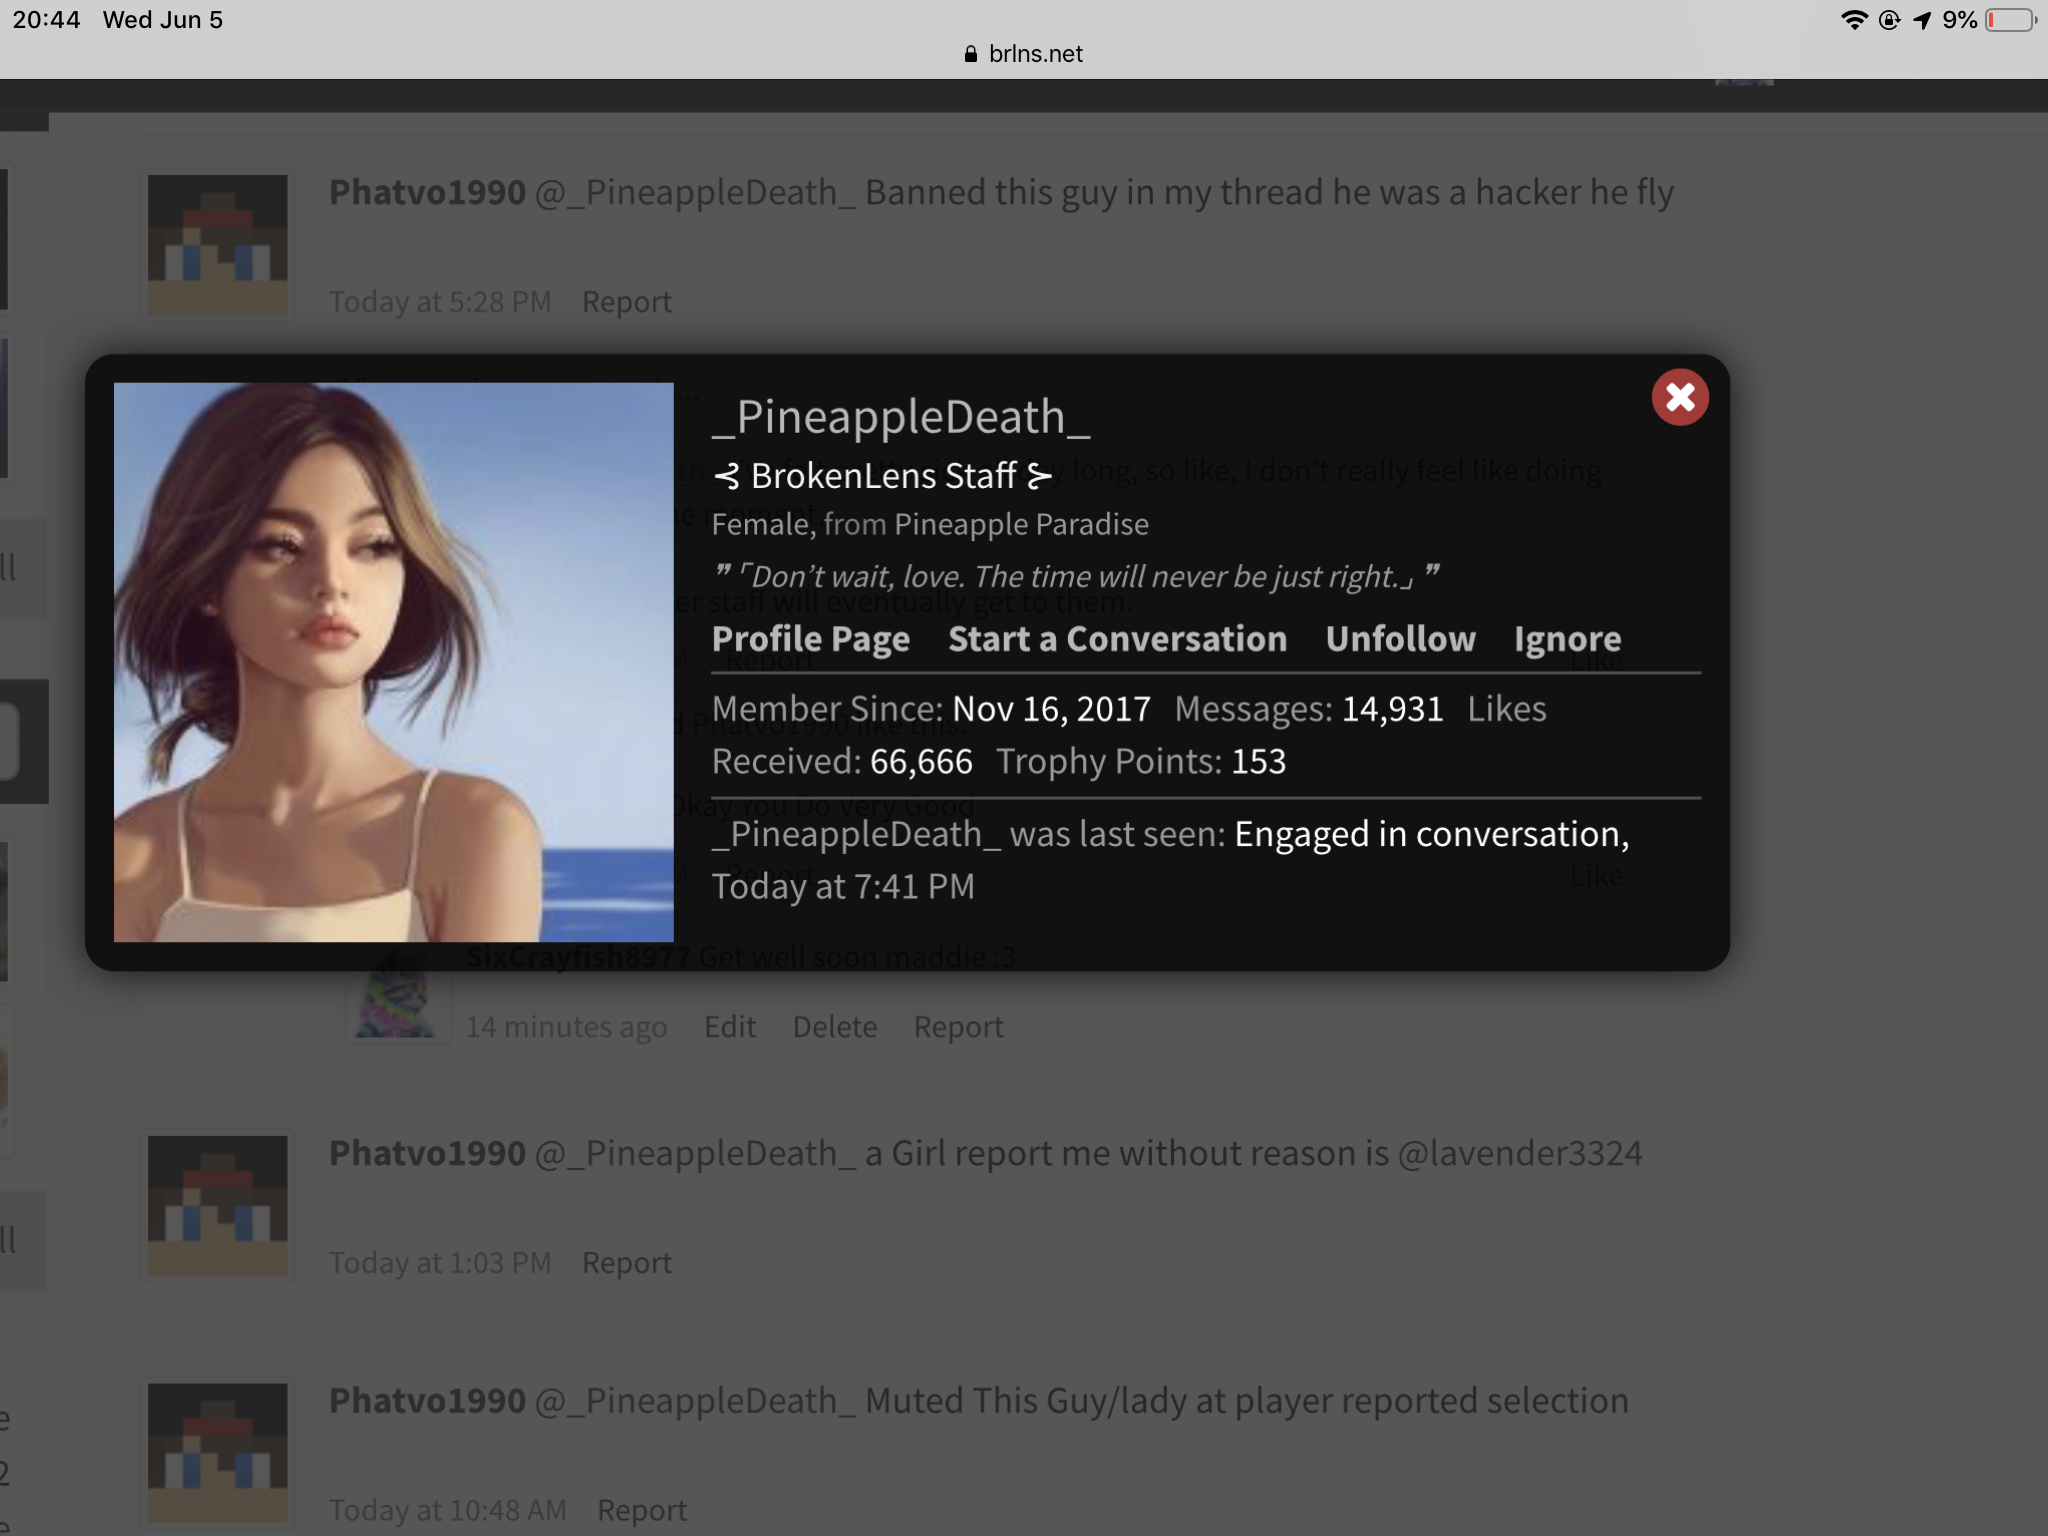Open the Profile Page link
Screen dimensions: 2048x1536
click(811, 639)
